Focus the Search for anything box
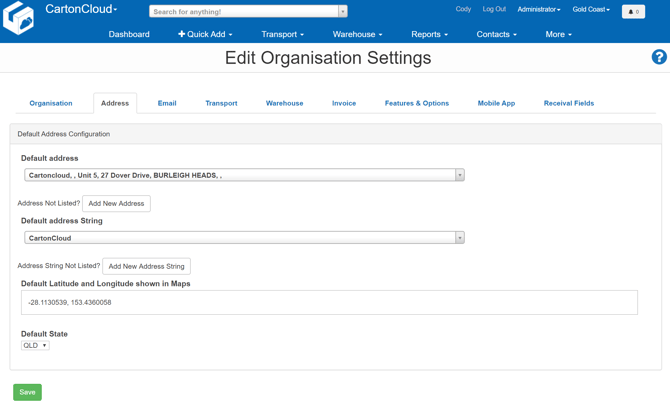This screenshot has width=670, height=409. point(243,12)
